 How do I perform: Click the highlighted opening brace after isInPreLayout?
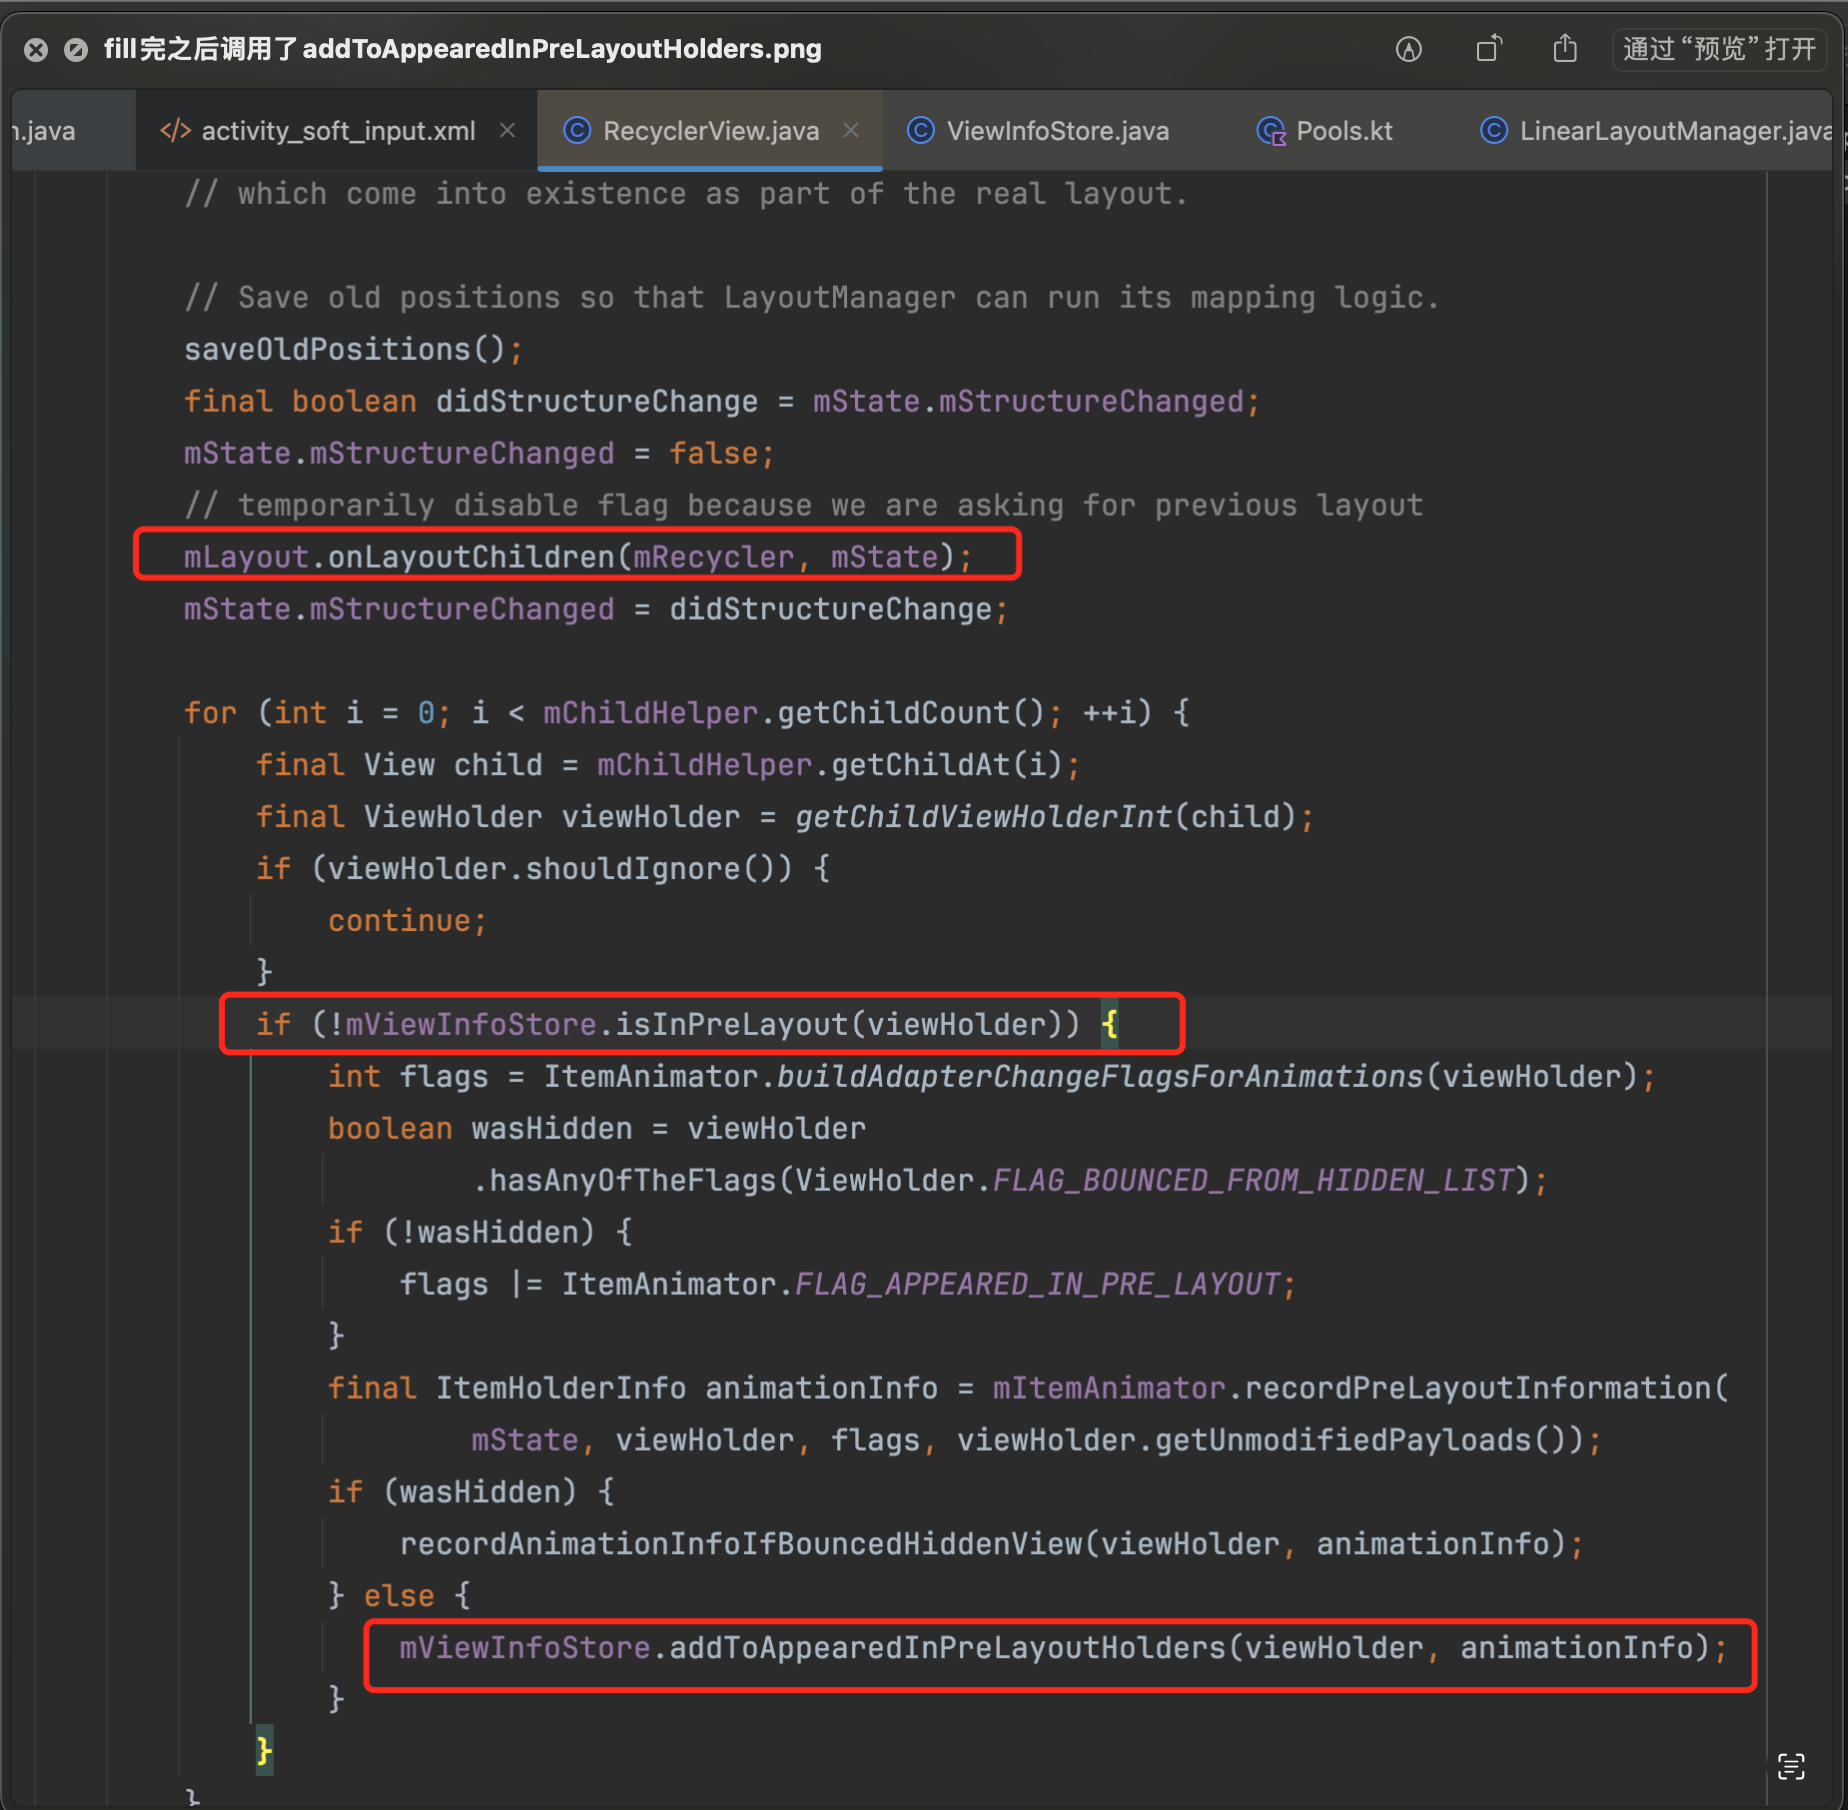(x=1110, y=1024)
